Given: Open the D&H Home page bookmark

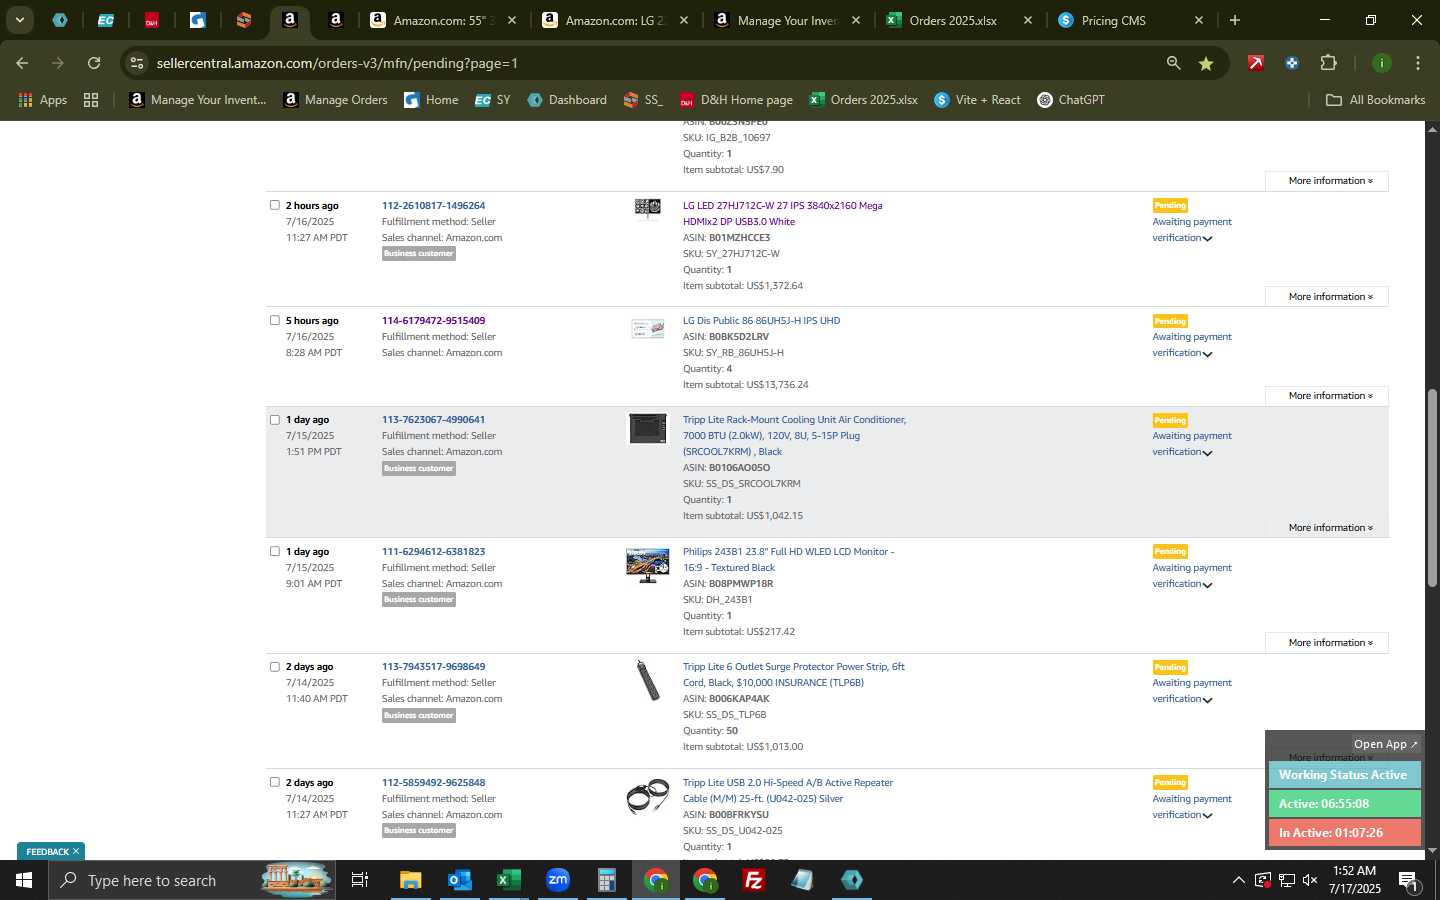Looking at the screenshot, I should click(x=736, y=100).
